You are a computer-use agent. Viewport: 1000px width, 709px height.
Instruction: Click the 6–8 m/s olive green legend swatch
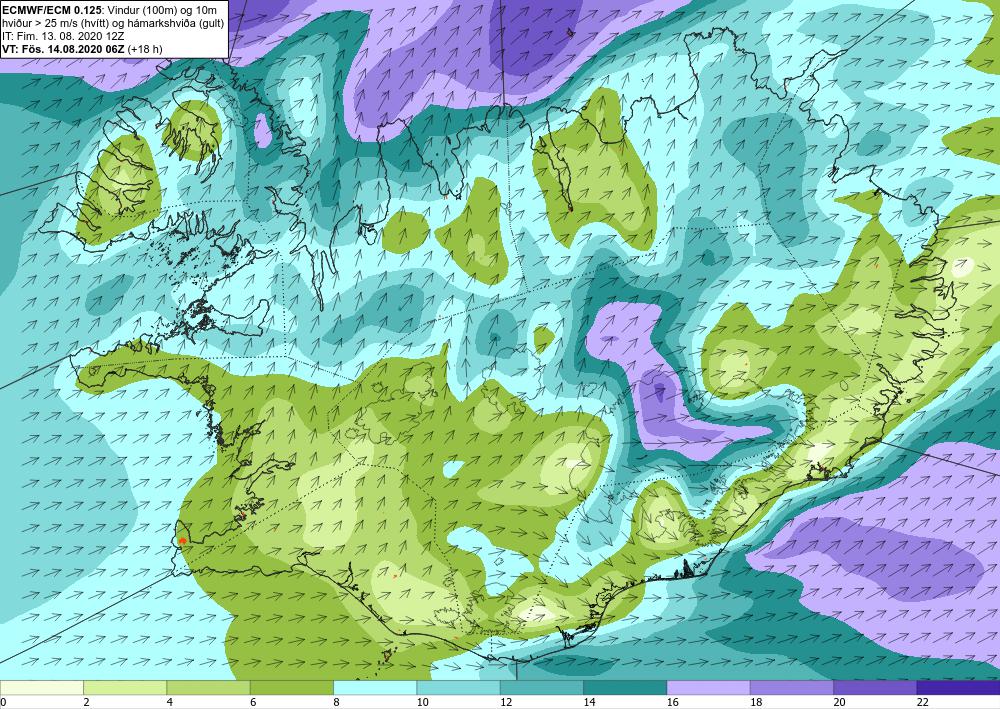tap(291, 687)
